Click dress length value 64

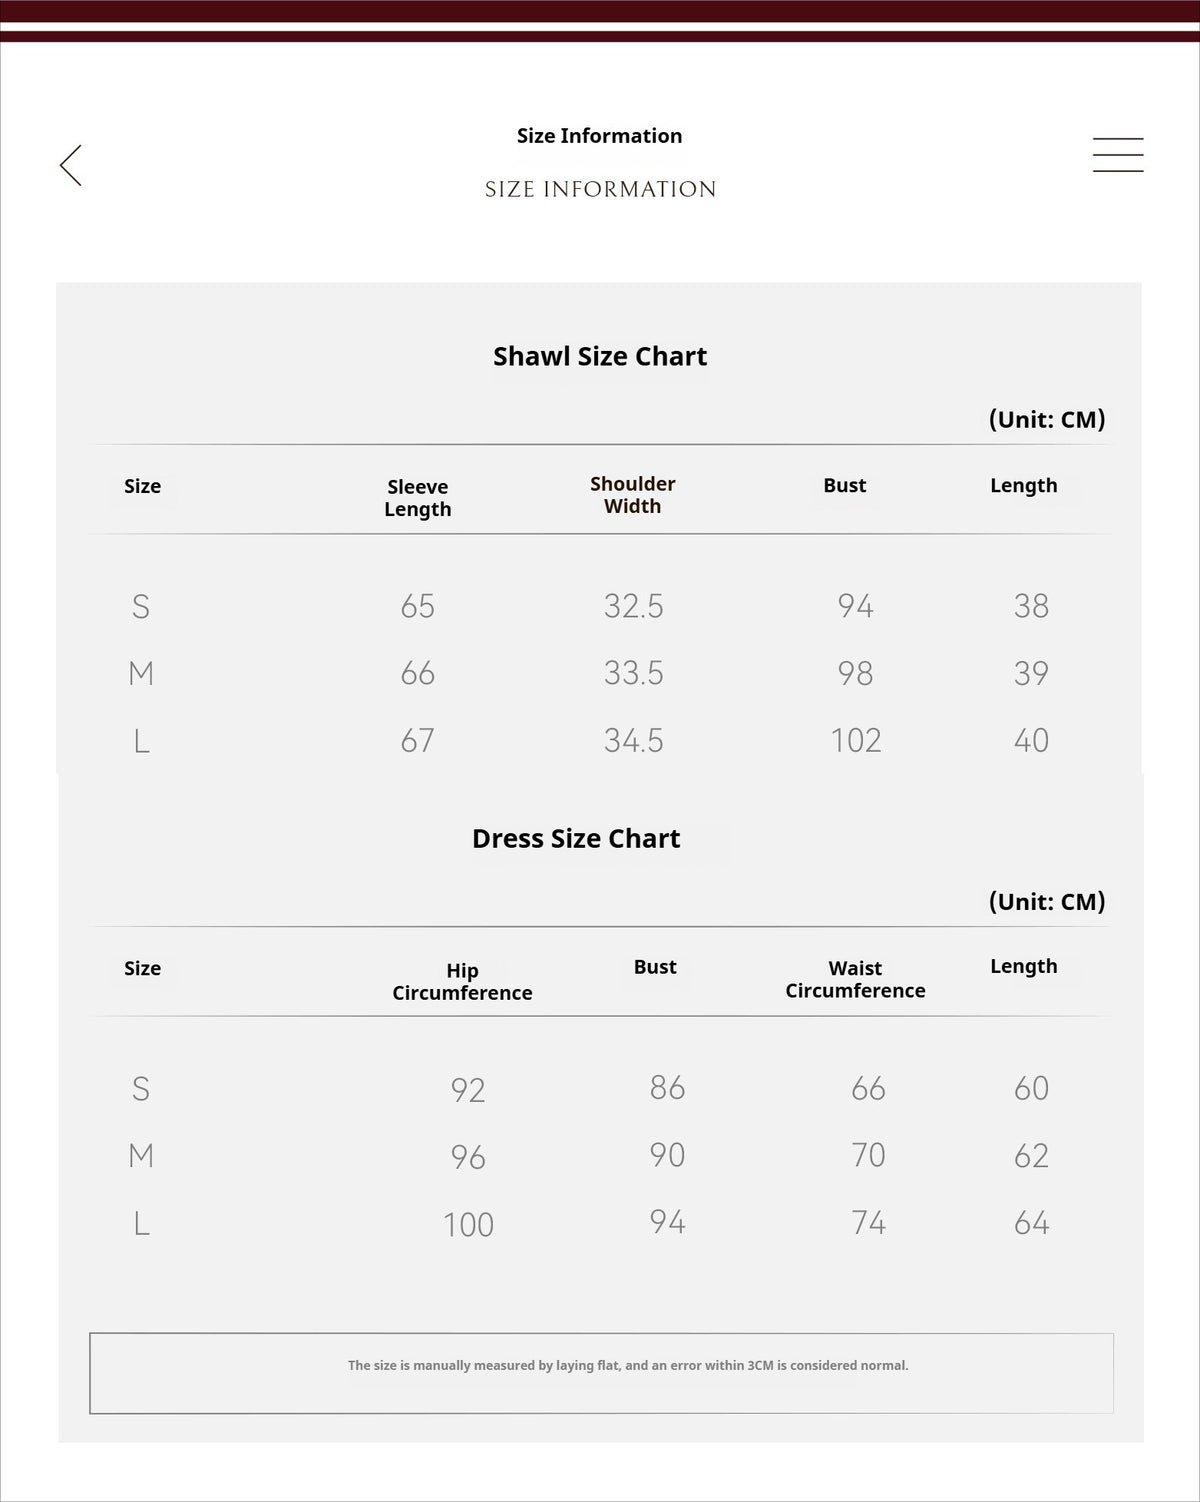click(x=1031, y=1223)
